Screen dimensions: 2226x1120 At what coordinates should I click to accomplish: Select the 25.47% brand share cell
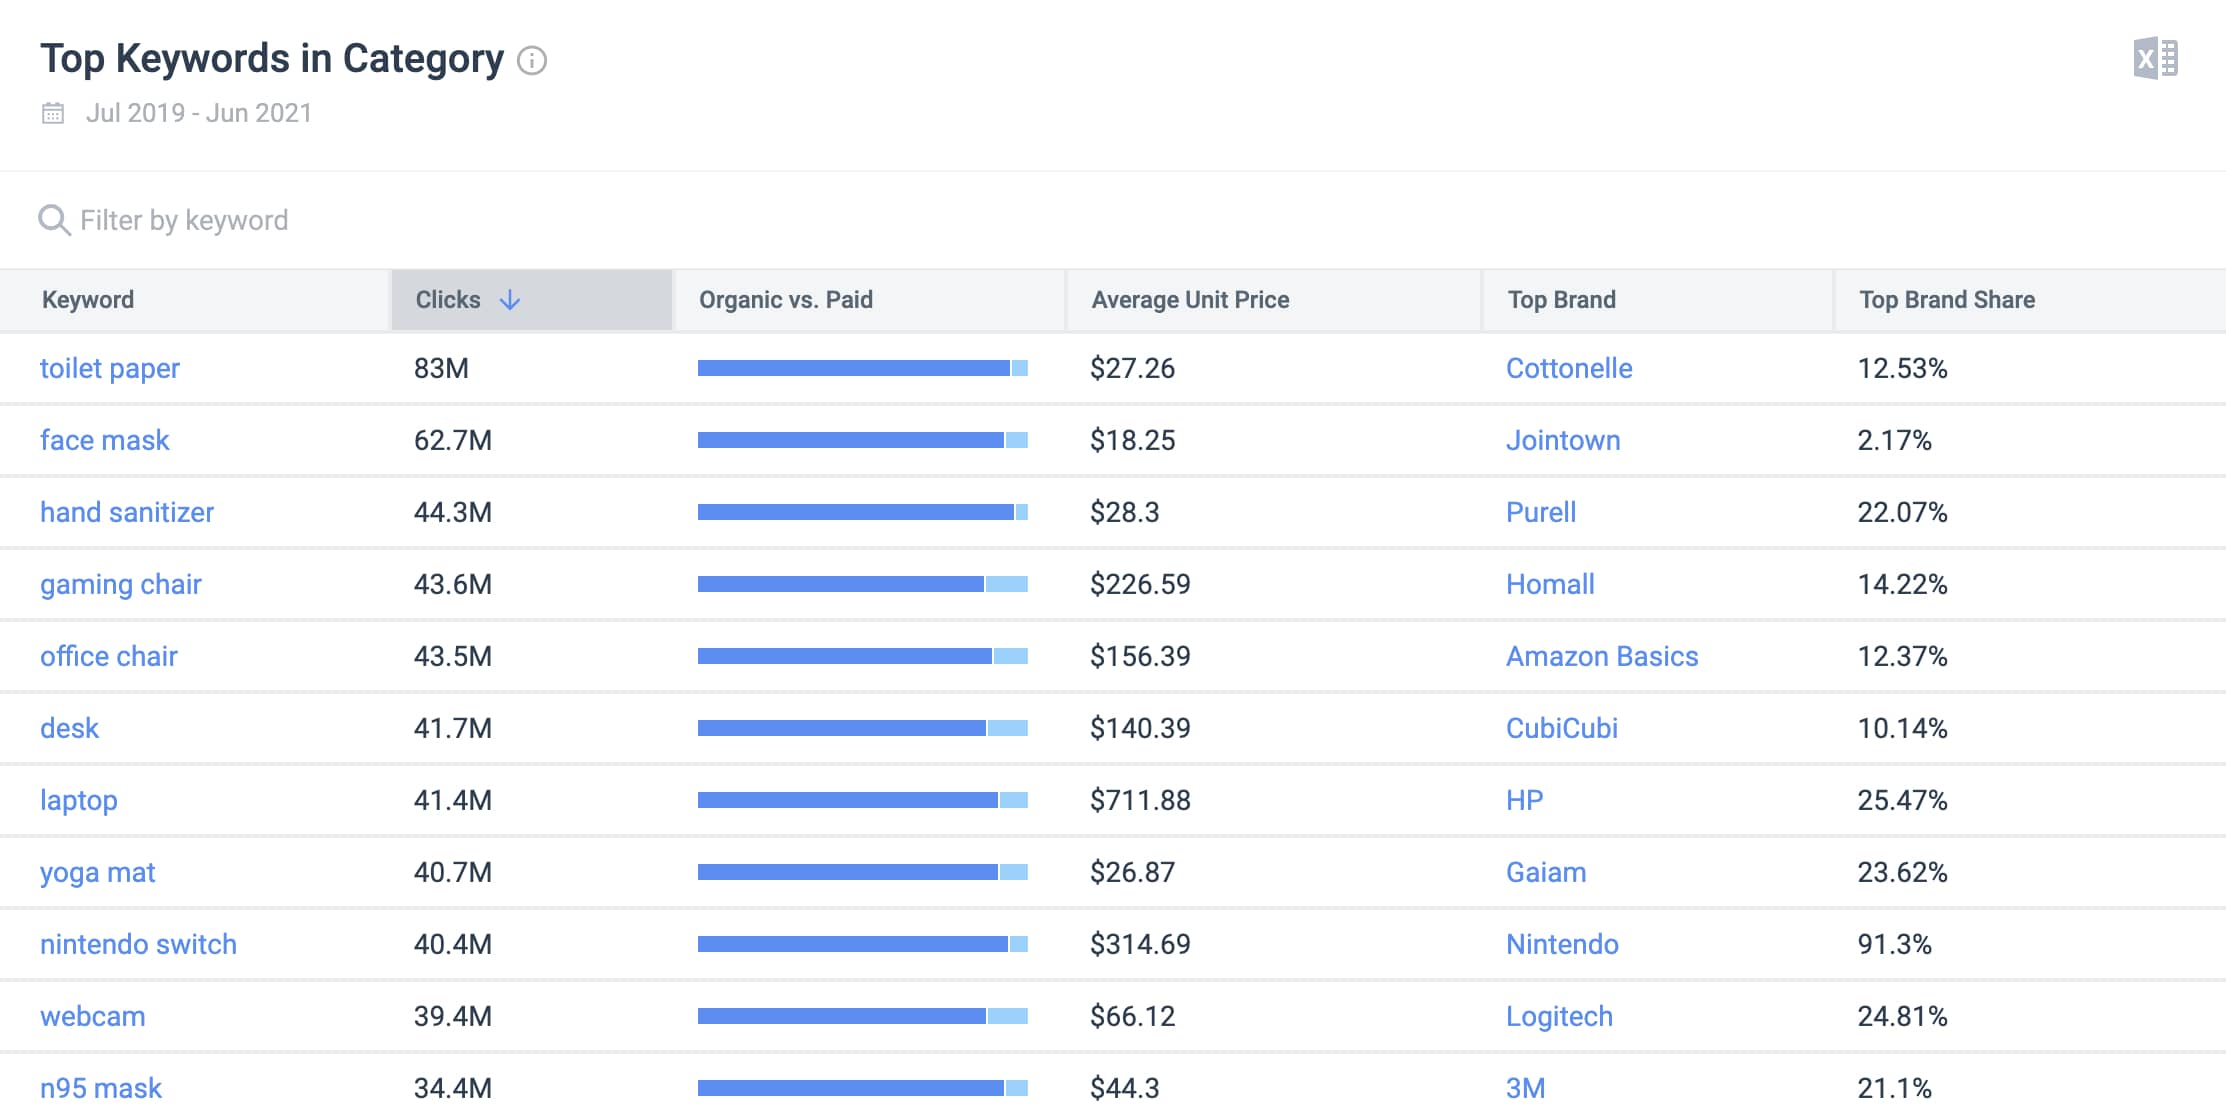click(1903, 800)
